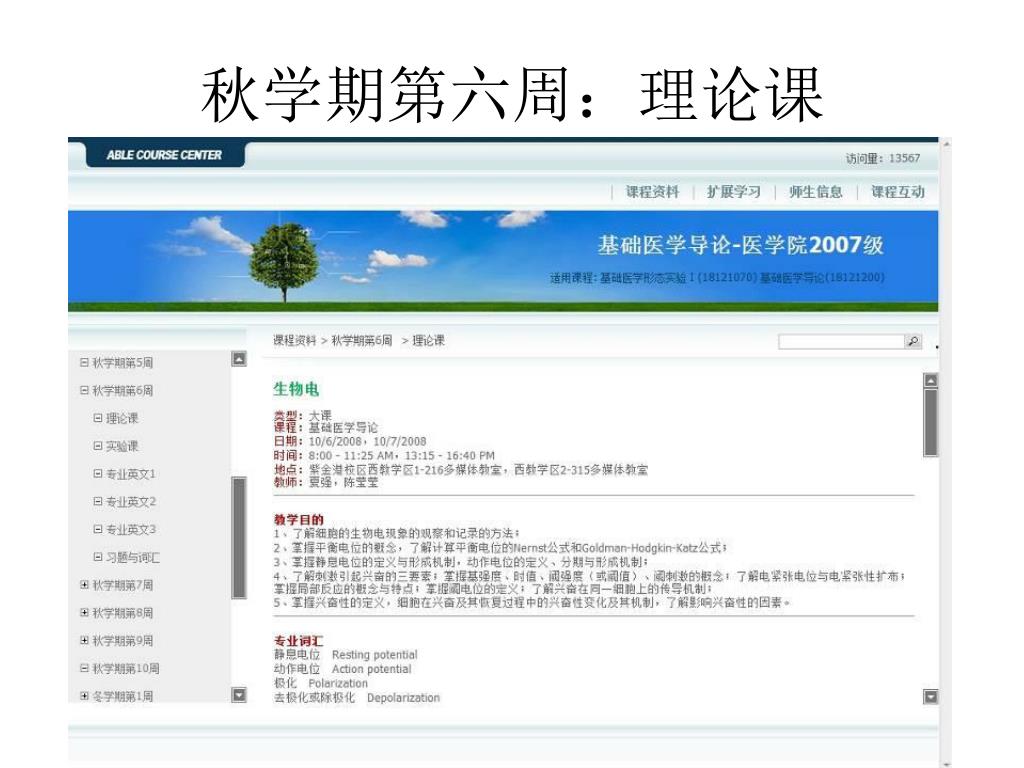1024x768 pixels.
Task: Select 专业英文3 in the sidebar tree
Action: (131, 529)
